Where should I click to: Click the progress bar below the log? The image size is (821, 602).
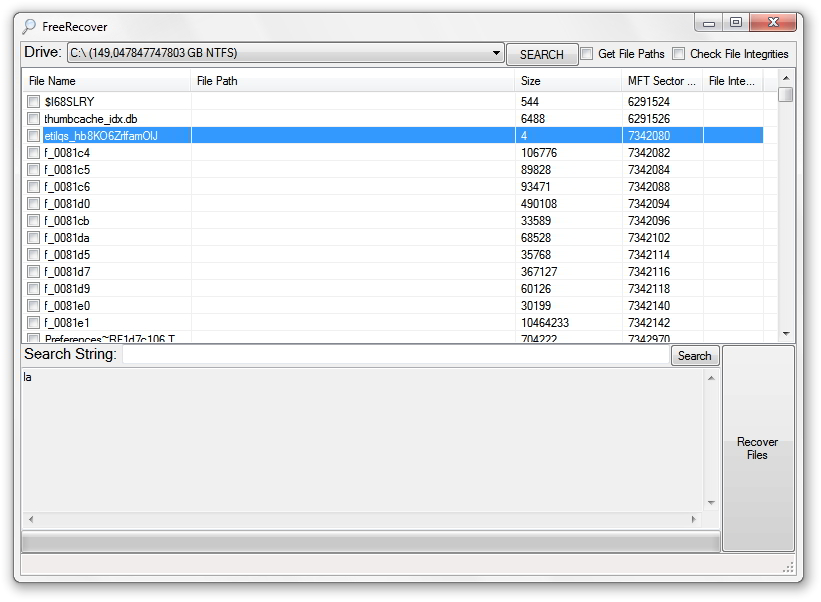point(371,541)
